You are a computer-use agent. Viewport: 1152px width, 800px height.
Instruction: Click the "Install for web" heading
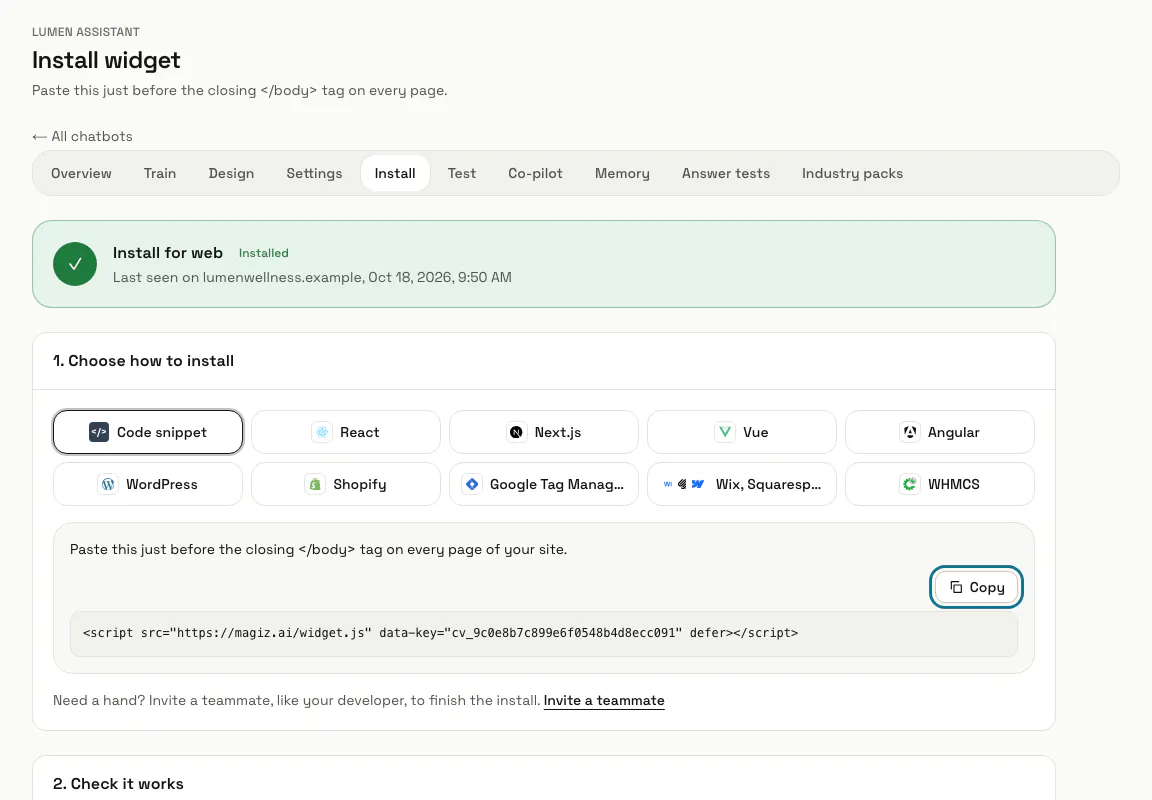(168, 253)
